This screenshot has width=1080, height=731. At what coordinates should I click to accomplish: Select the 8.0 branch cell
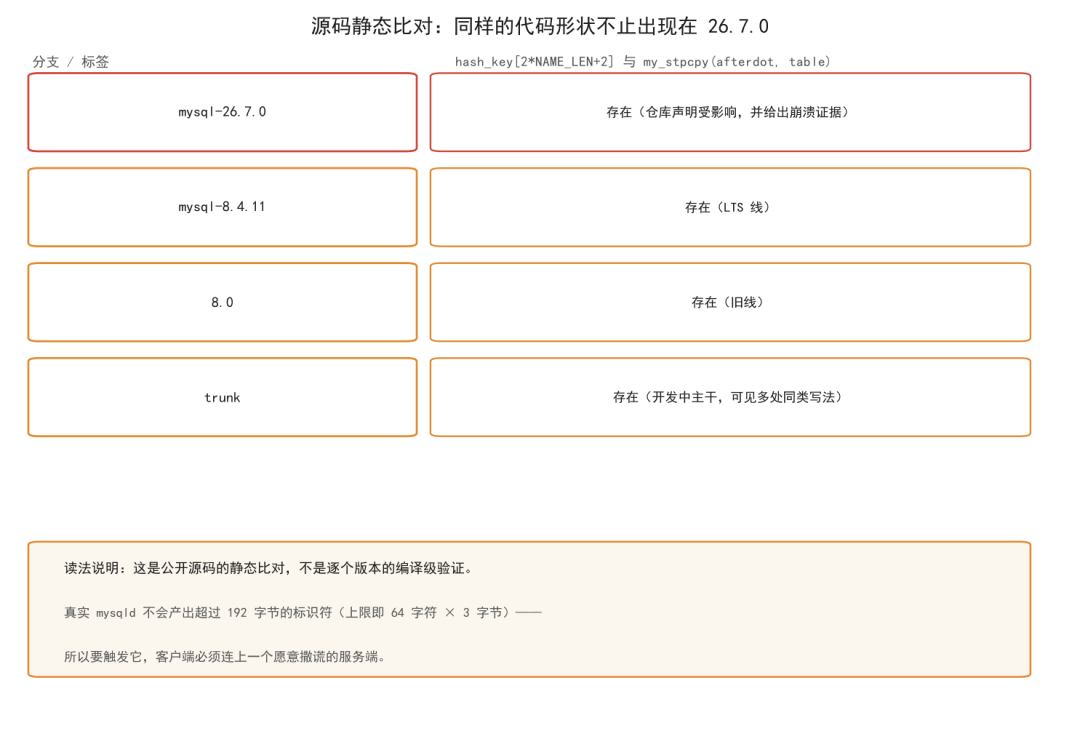coord(222,302)
